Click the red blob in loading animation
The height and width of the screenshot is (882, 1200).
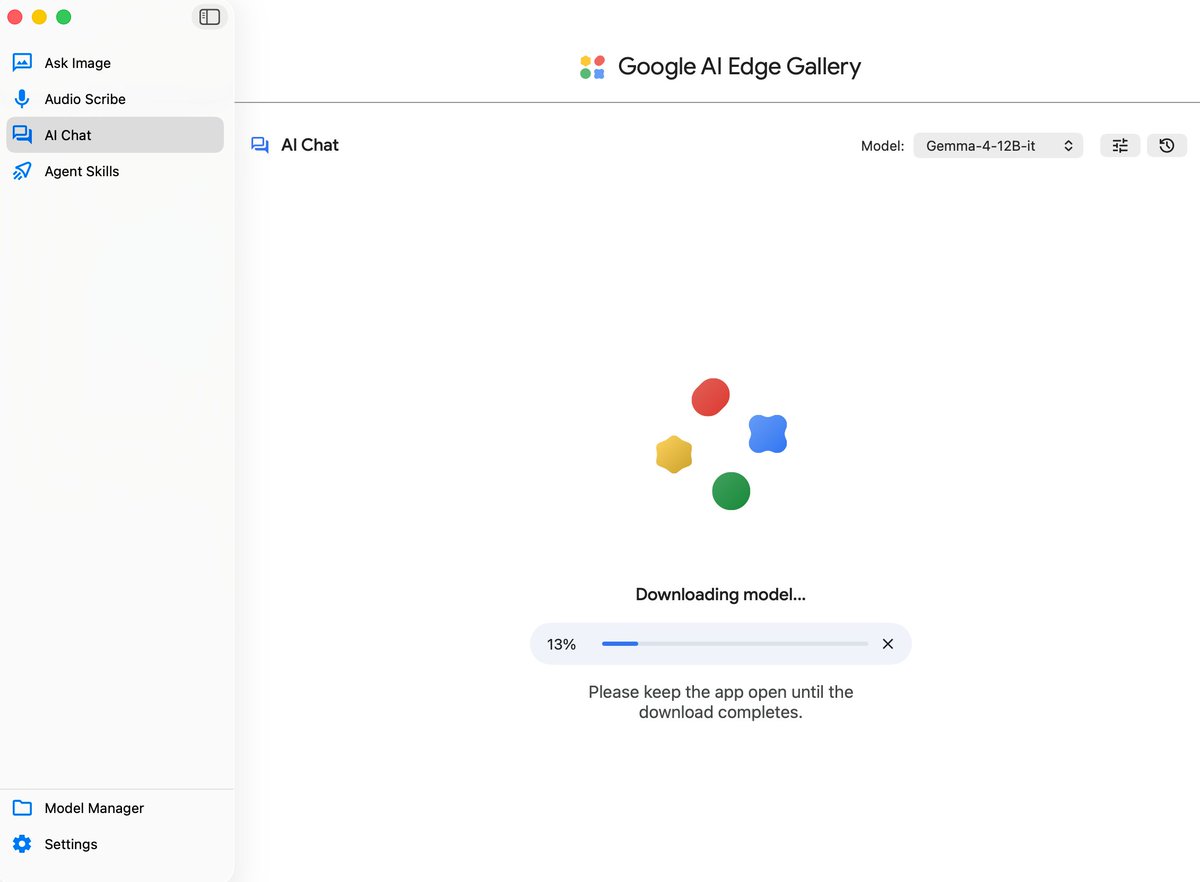click(711, 397)
